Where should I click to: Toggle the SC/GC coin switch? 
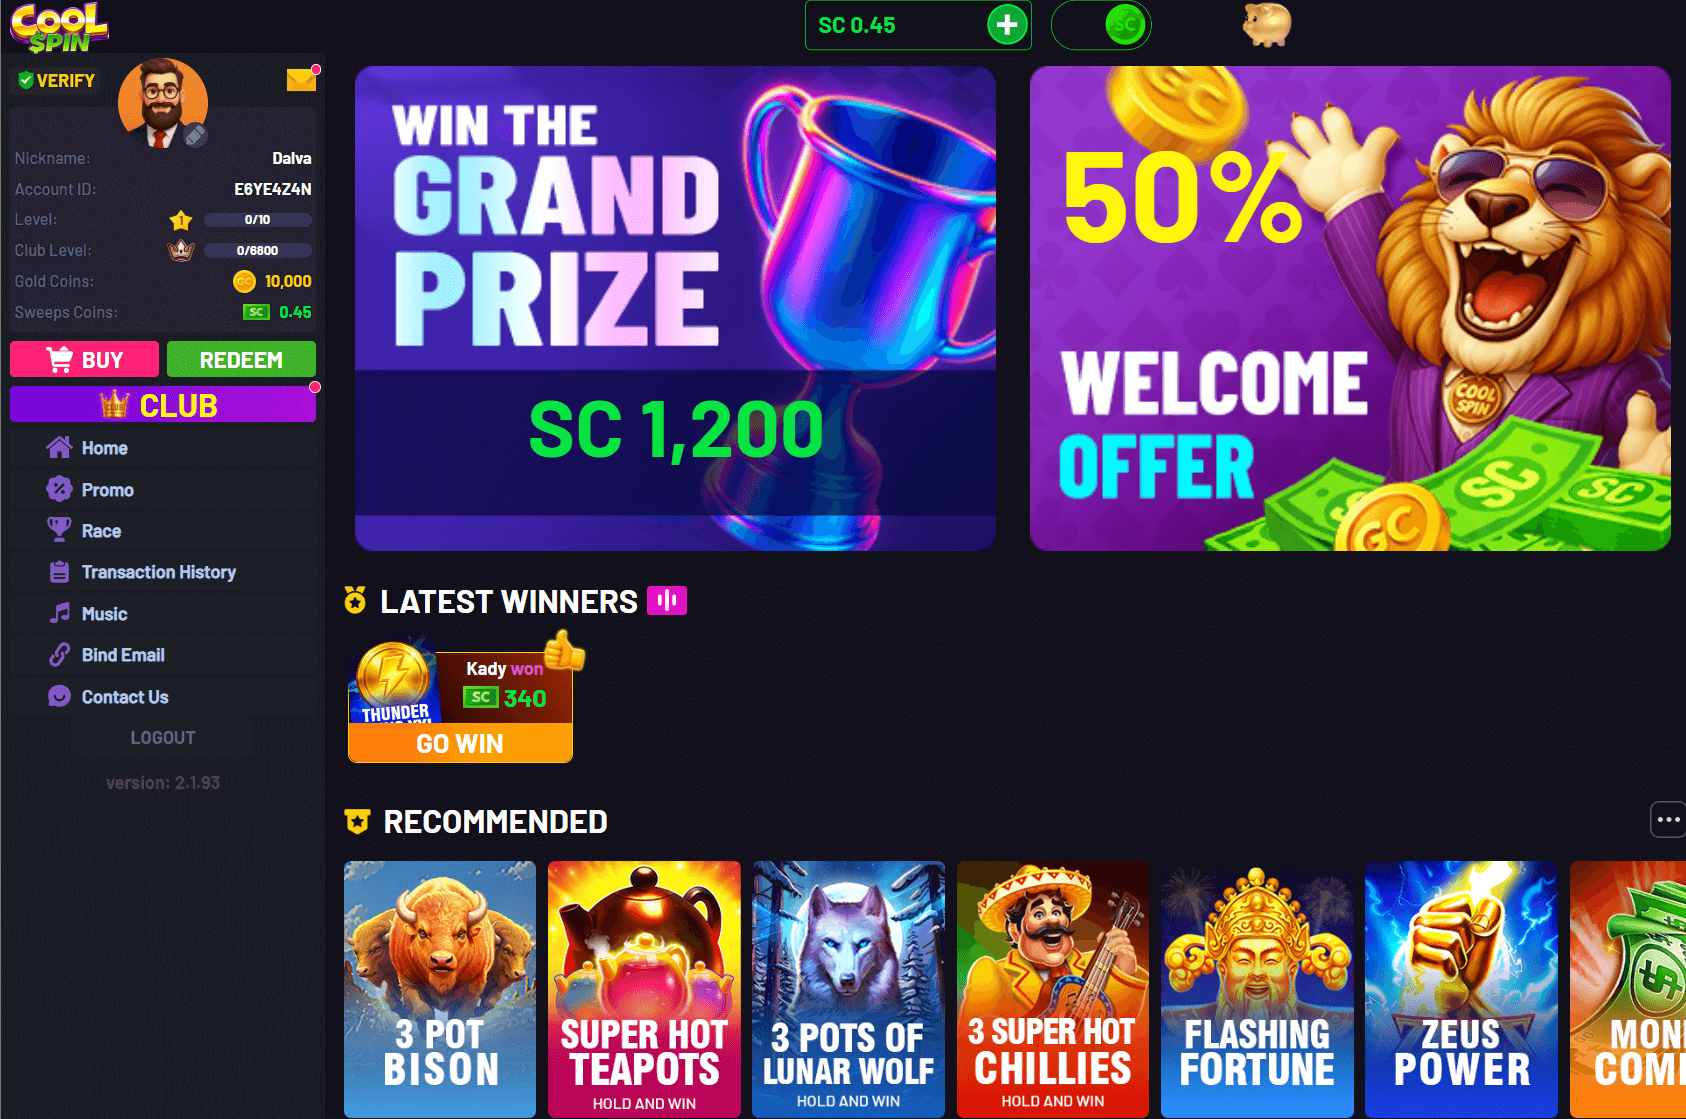(x=1101, y=25)
